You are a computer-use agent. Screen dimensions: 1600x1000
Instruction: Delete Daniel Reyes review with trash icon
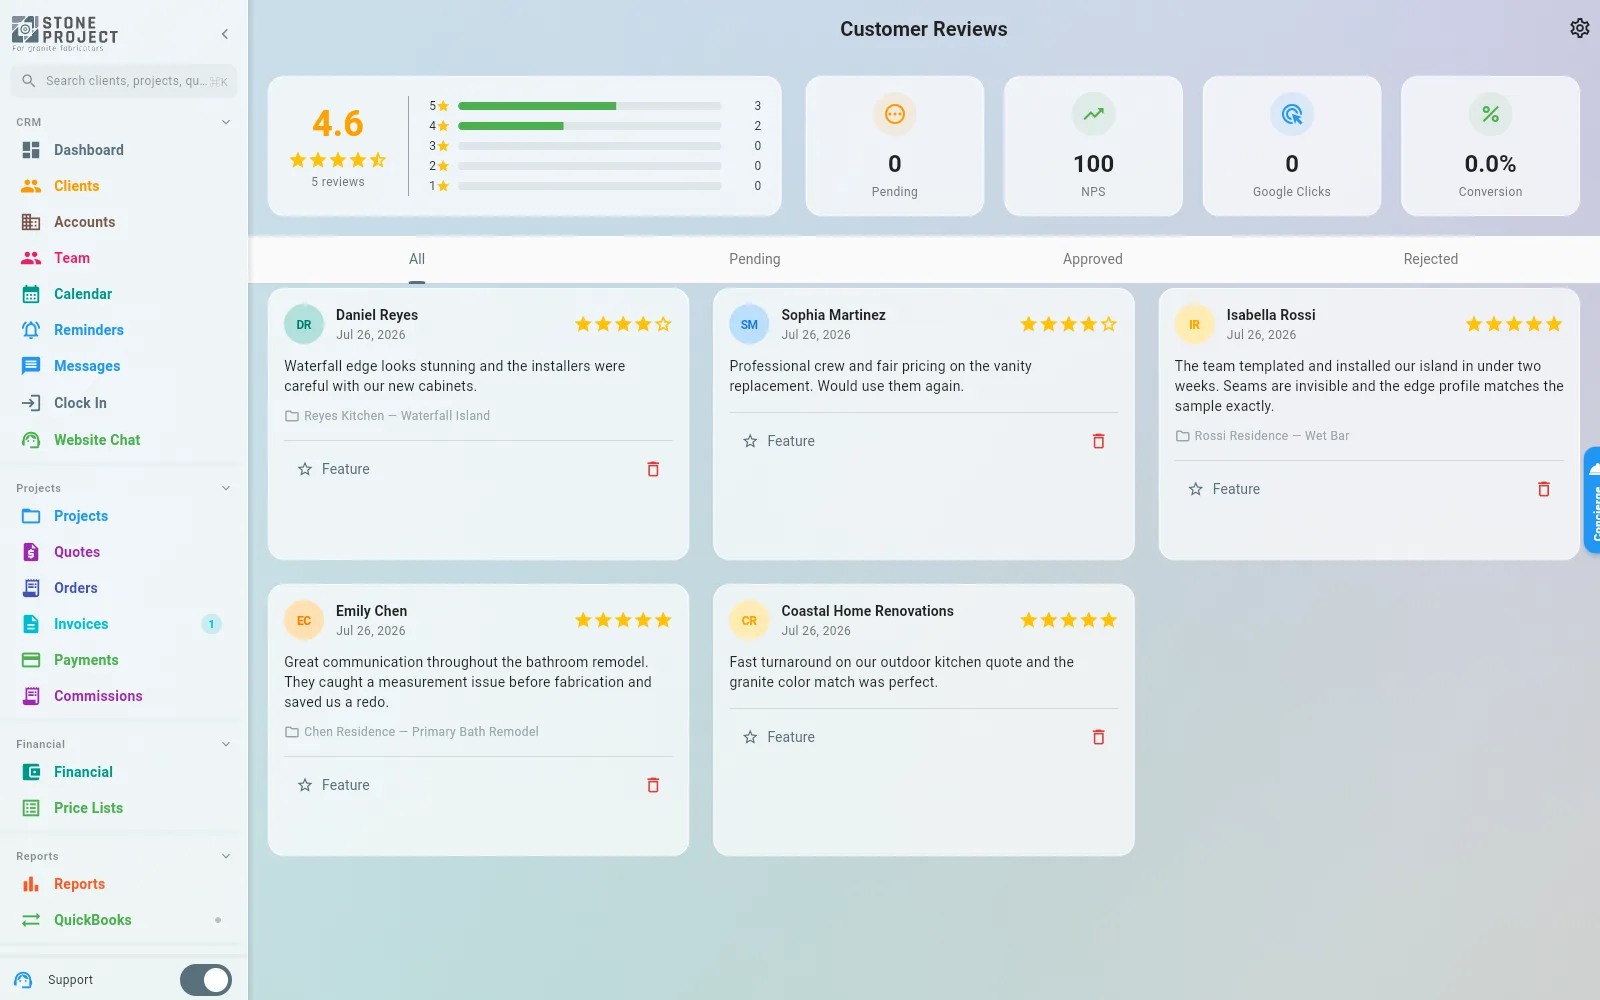coord(653,469)
